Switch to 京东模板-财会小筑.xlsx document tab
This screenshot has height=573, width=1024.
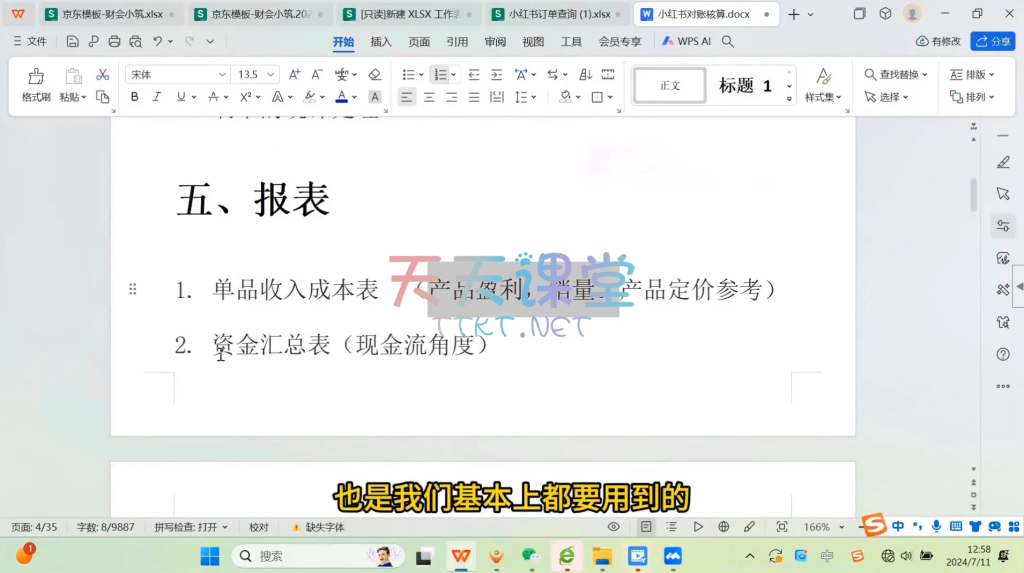click(x=105, y=14)
